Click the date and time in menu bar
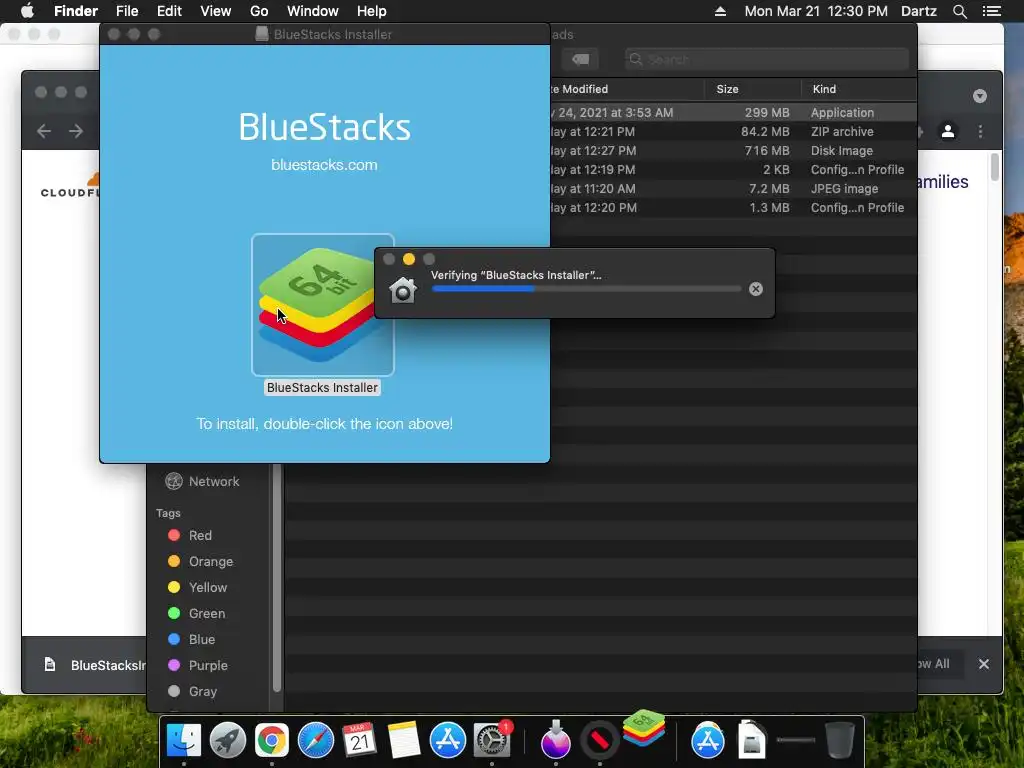This screenshot has width=1024, height=768. point(816,11)
